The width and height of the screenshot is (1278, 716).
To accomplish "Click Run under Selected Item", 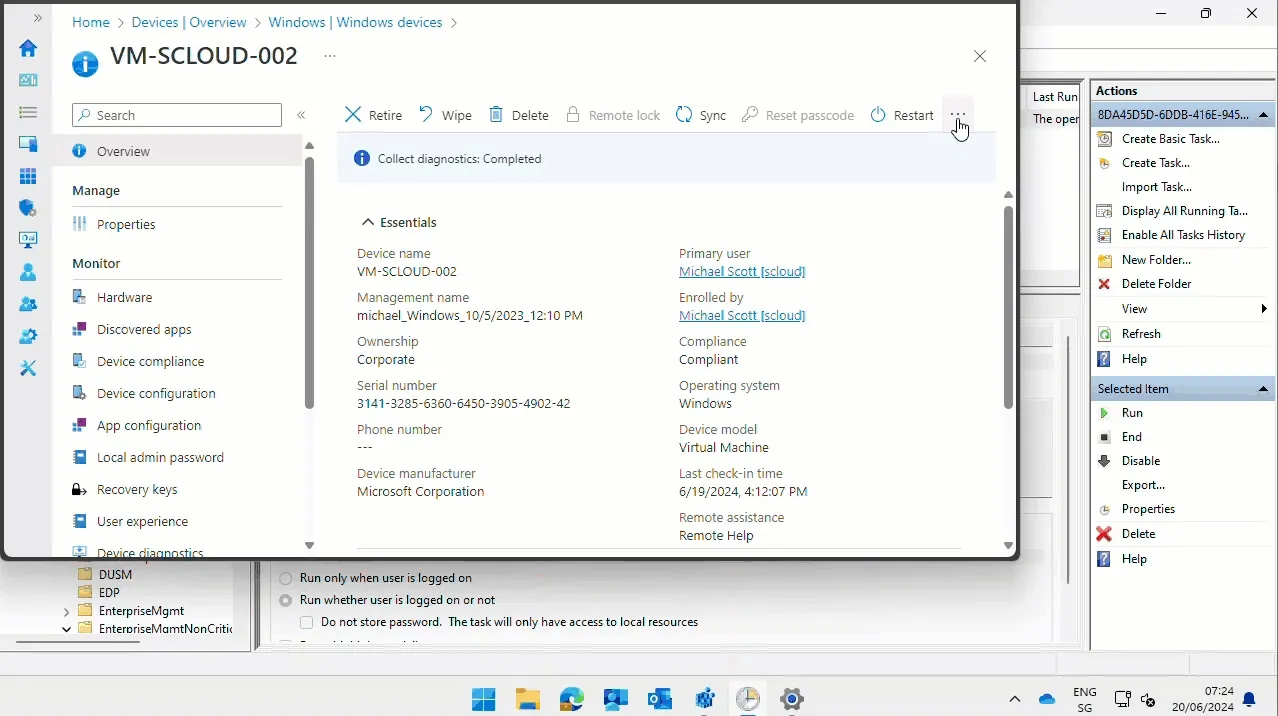I will 1131,413.
